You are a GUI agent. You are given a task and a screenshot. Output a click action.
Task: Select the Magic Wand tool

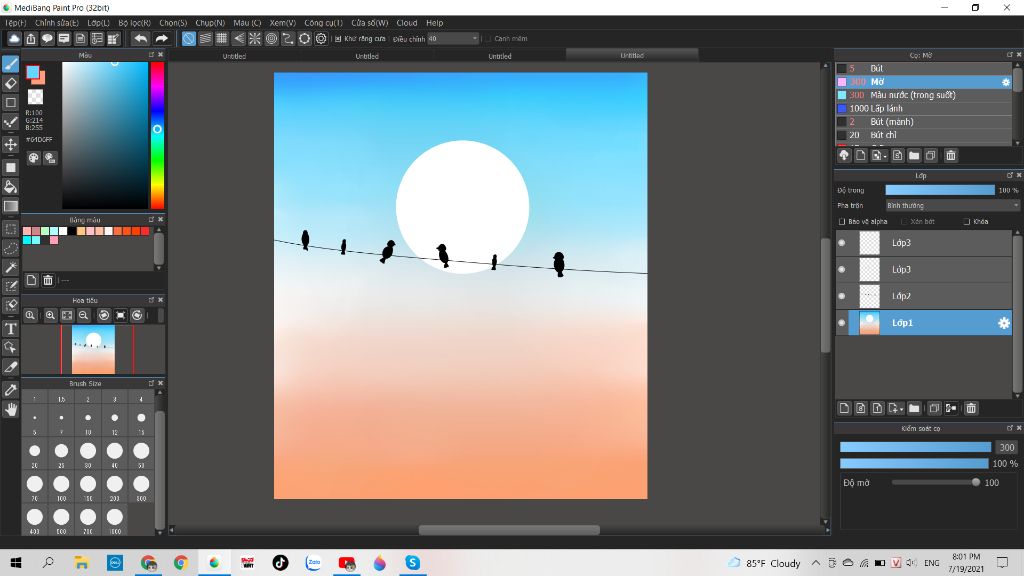pos(10,267)
